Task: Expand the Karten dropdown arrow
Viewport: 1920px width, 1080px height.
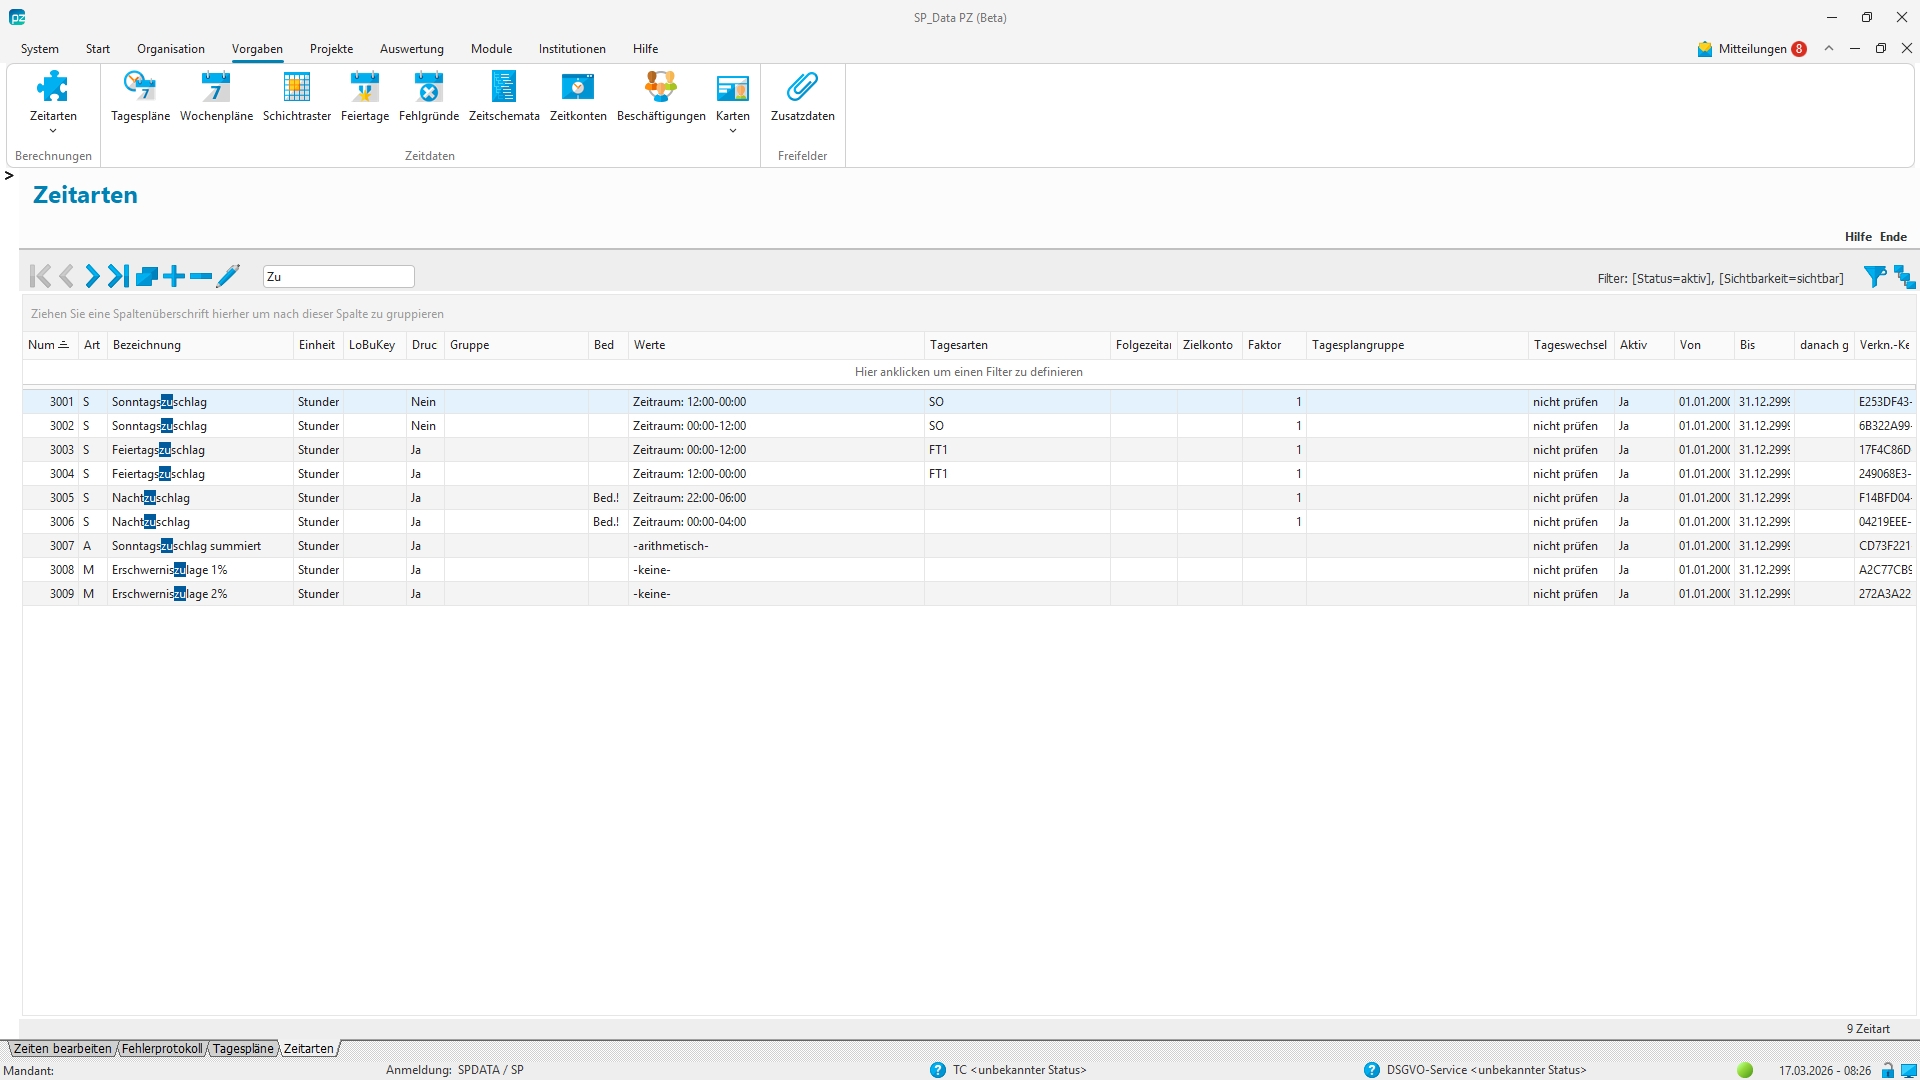Action: (733, 131)
